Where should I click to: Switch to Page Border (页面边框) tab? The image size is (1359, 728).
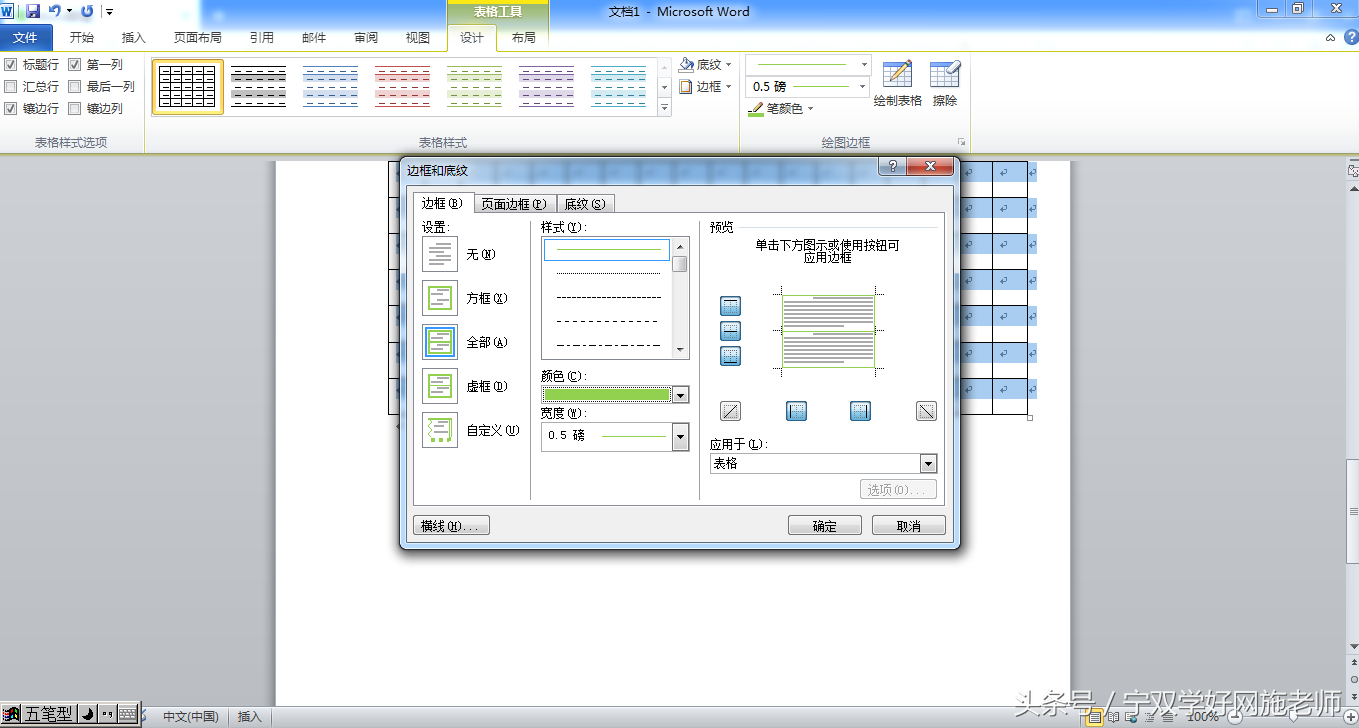point(513,204)
